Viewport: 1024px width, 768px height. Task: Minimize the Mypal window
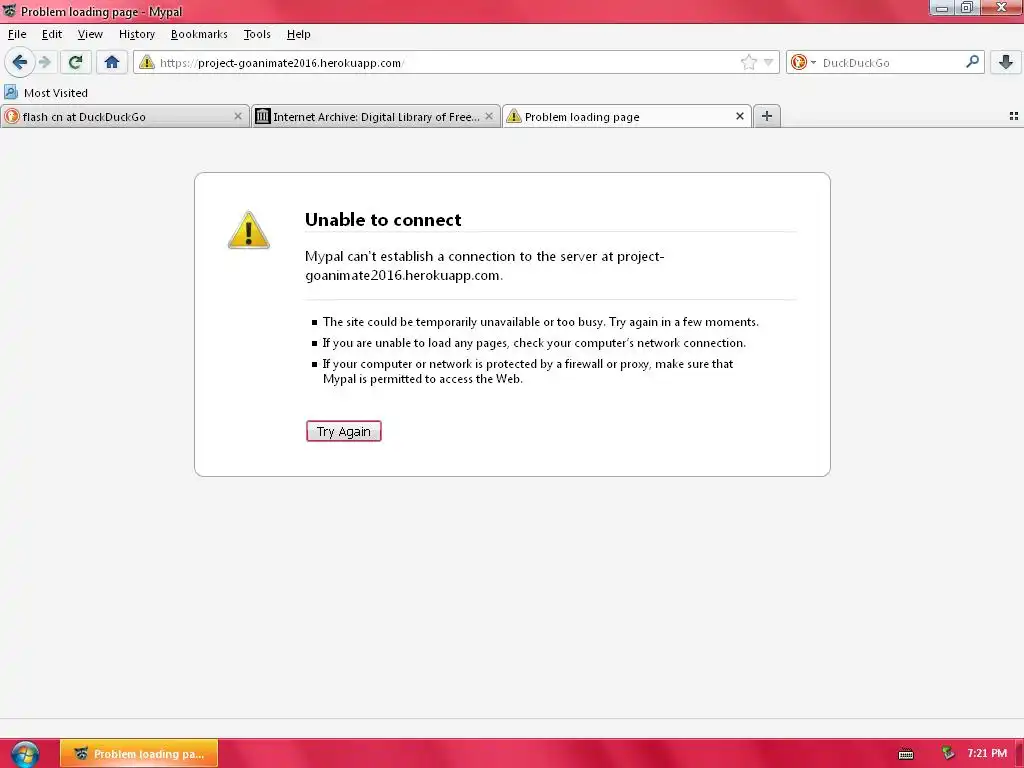click(x=942, y=8)
